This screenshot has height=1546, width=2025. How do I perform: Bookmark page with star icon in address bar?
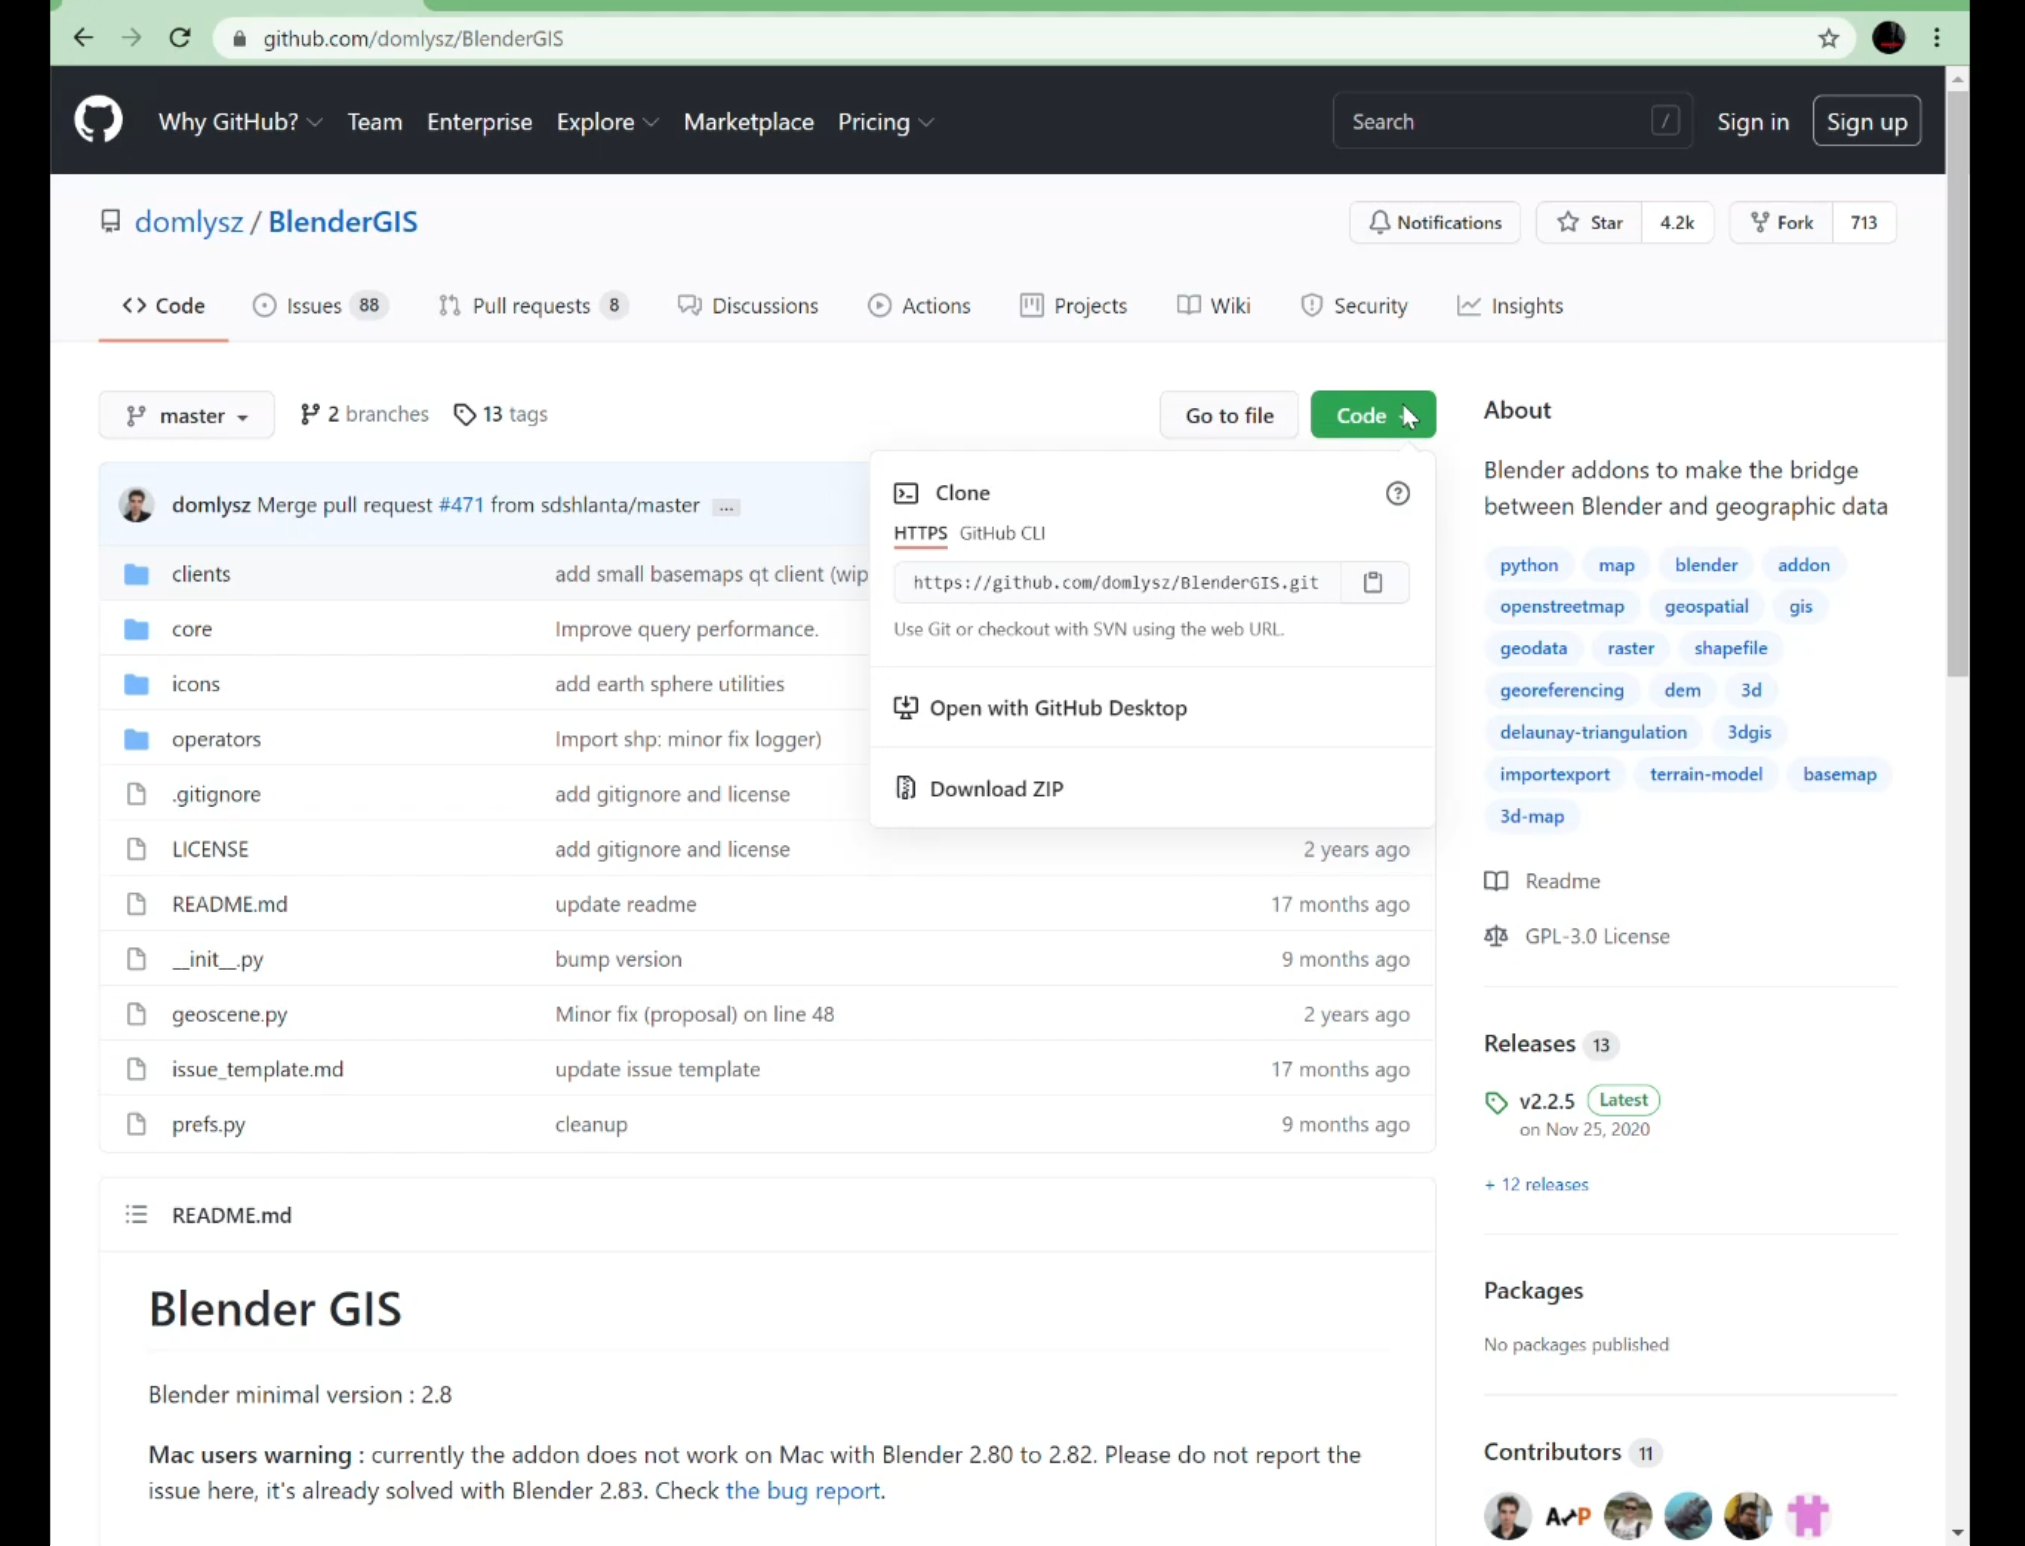1829,38
